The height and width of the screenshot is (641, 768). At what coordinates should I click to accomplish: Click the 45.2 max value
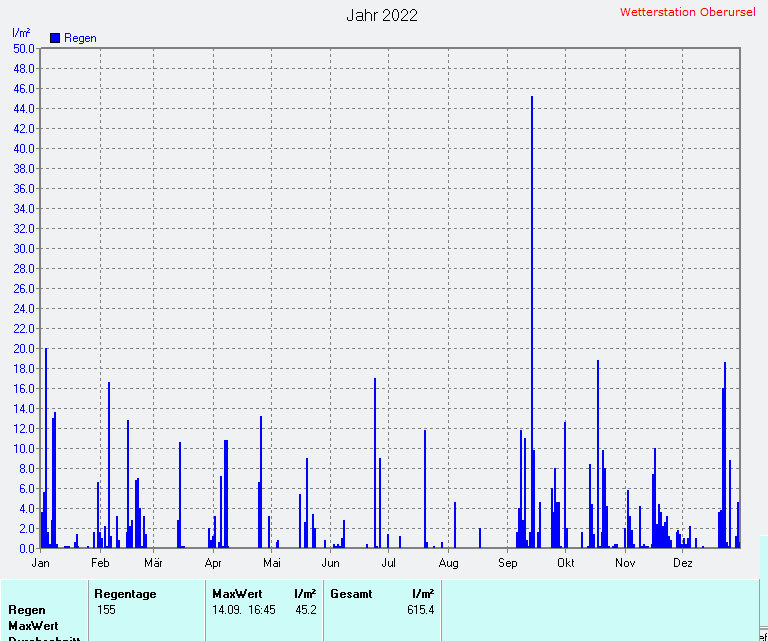click(306, 610)
